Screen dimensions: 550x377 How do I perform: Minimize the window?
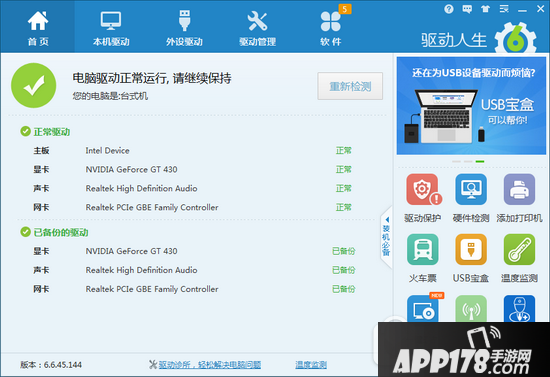coord(522,10)
